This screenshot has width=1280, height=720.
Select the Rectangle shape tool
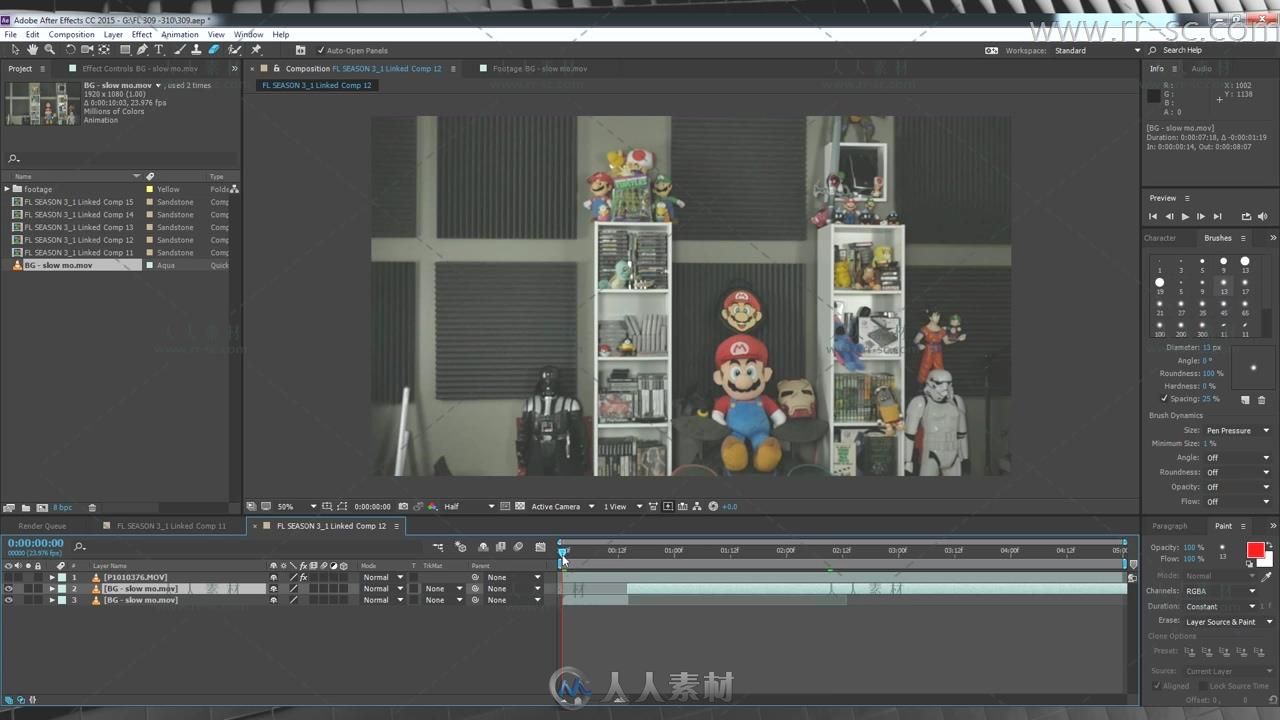[x=125, y=49]
